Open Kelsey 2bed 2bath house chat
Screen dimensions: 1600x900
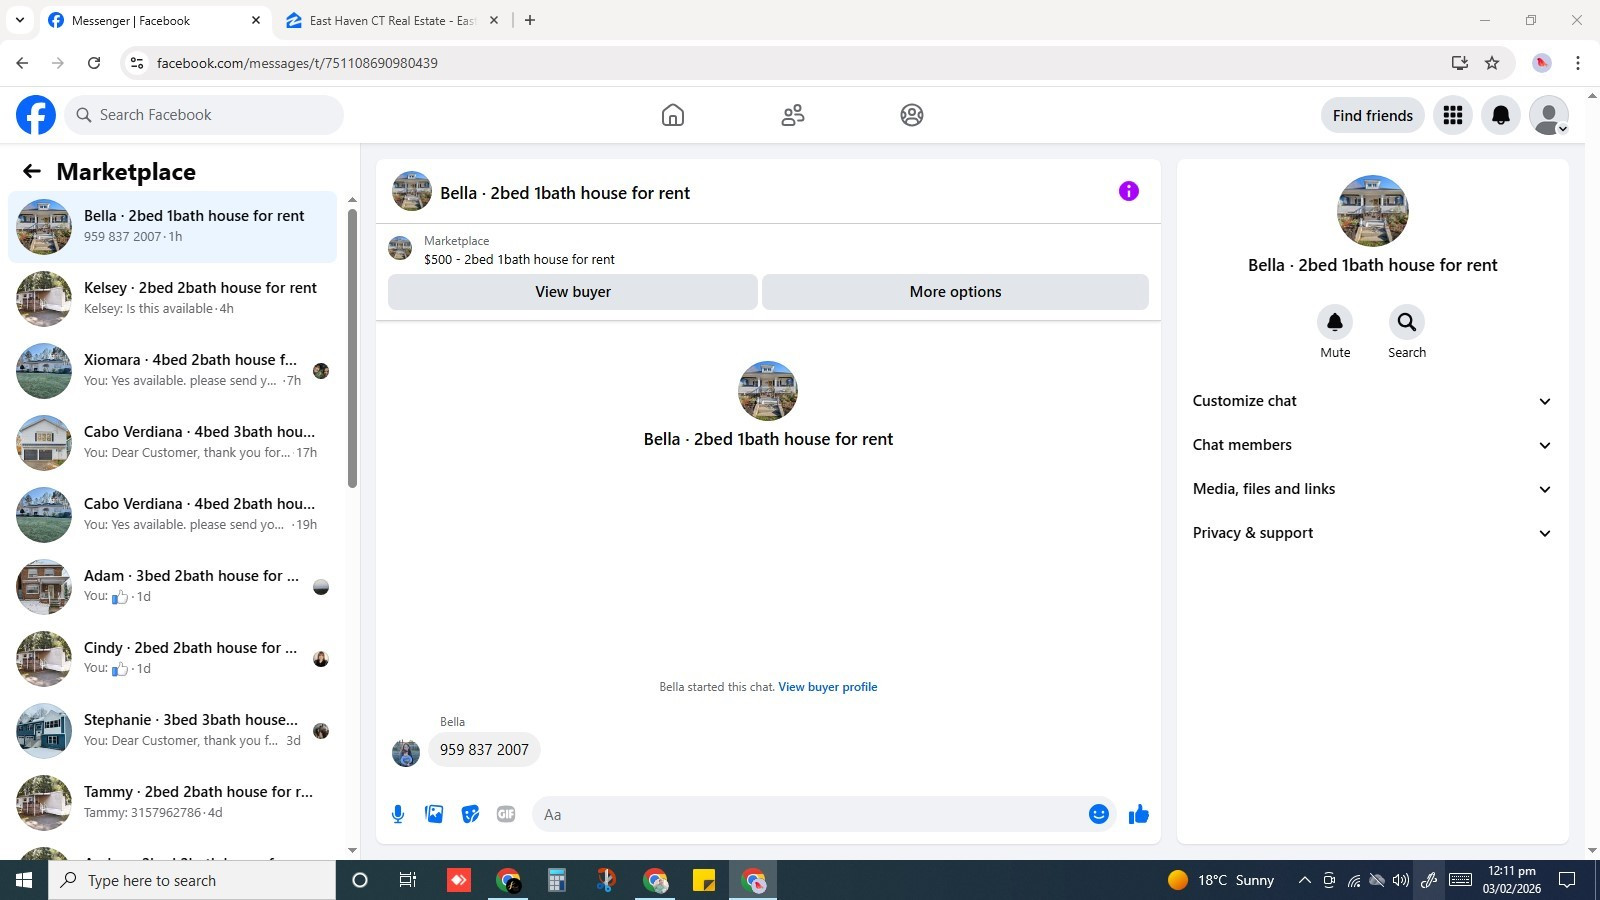click(172, 299)
